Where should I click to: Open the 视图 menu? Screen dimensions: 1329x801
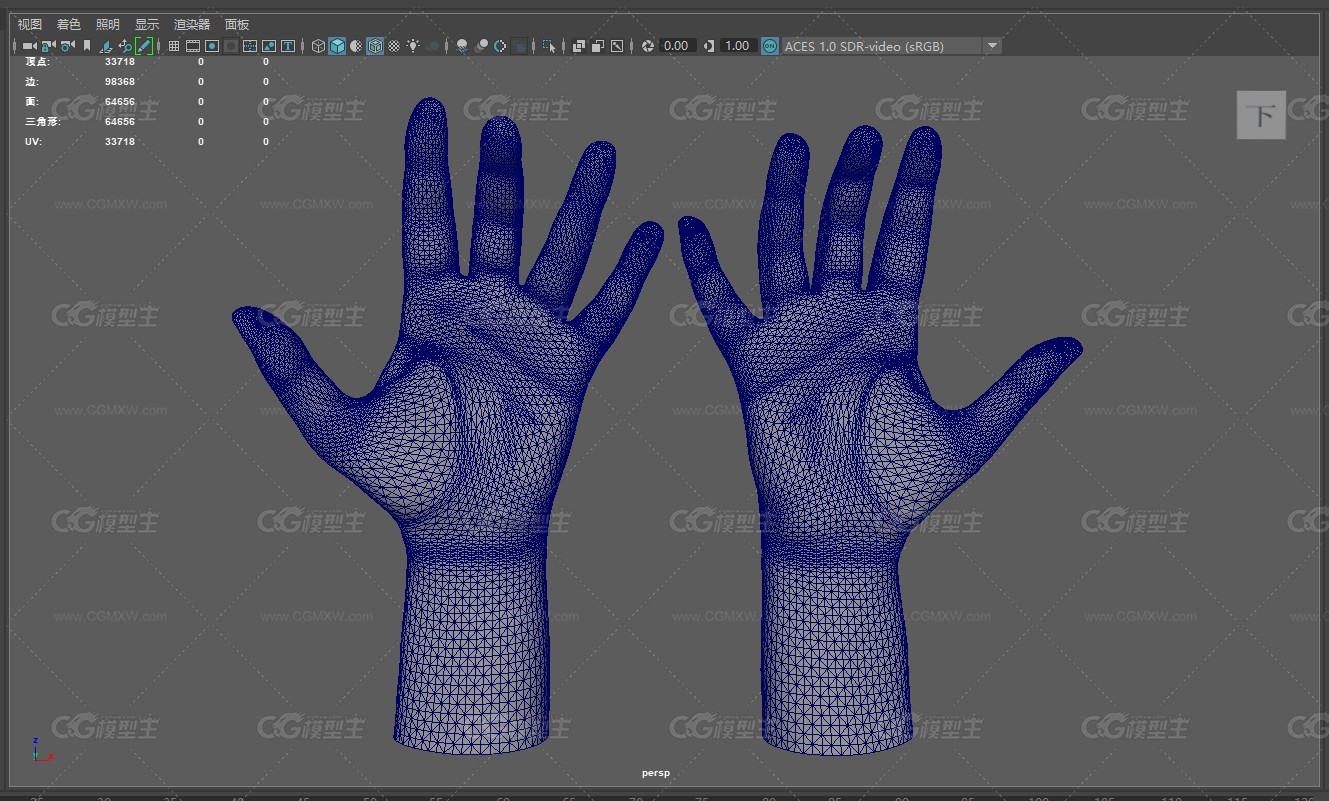[x=30, y=24]
